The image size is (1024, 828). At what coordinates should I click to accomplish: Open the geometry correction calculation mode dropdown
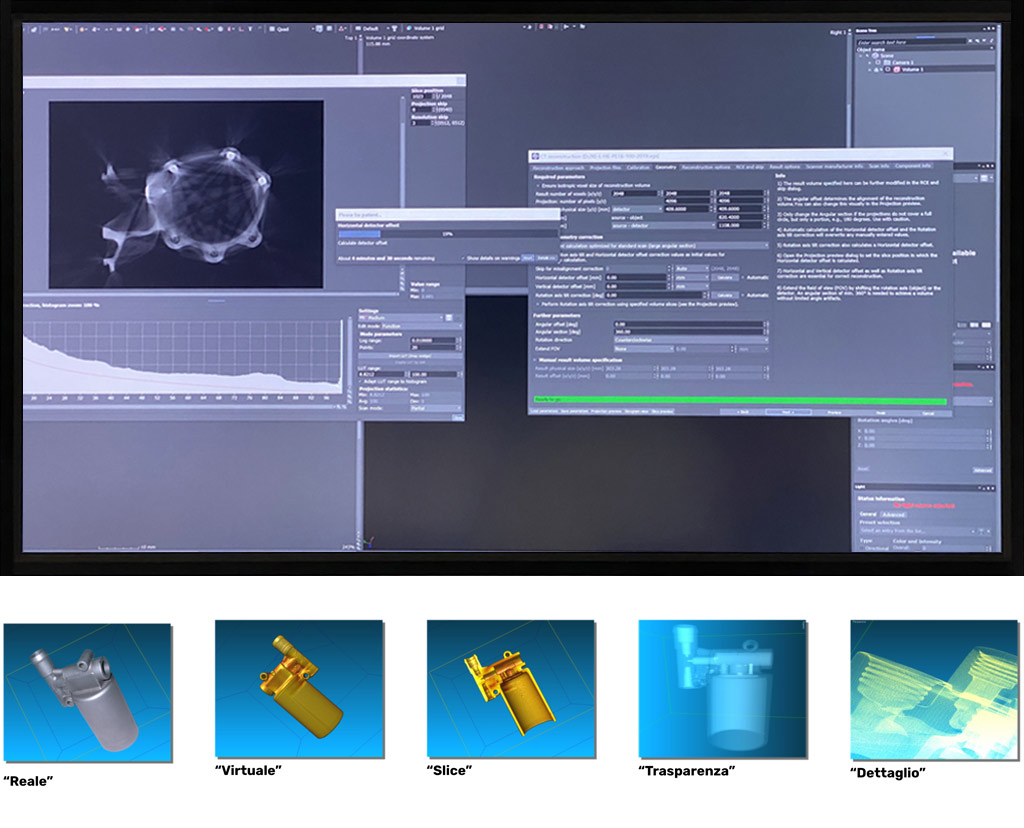[x=664, y=246]
